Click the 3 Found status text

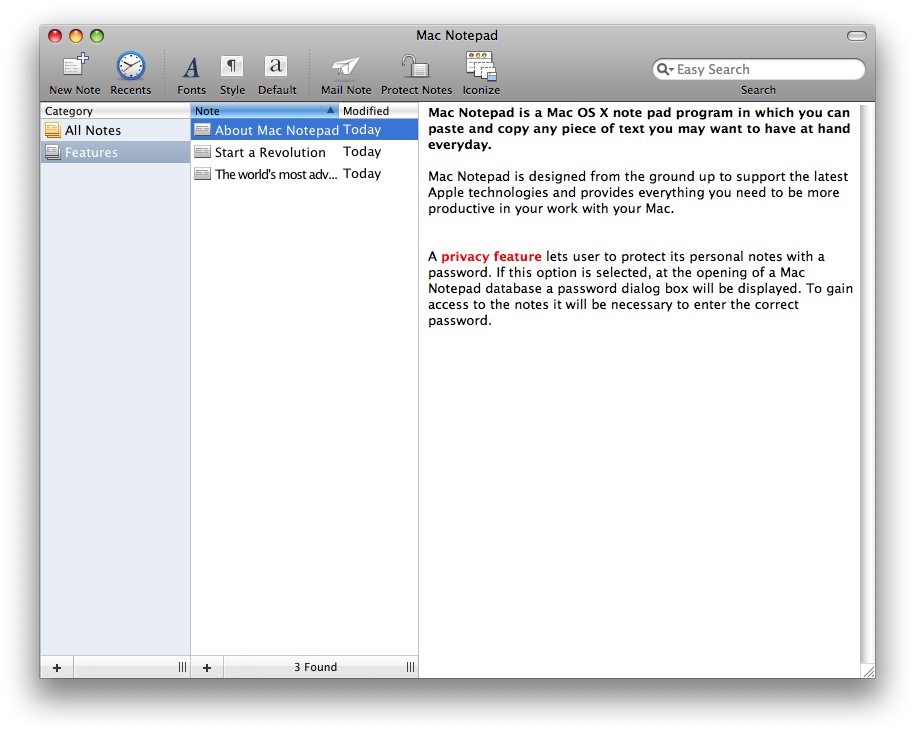click(316, 667)
